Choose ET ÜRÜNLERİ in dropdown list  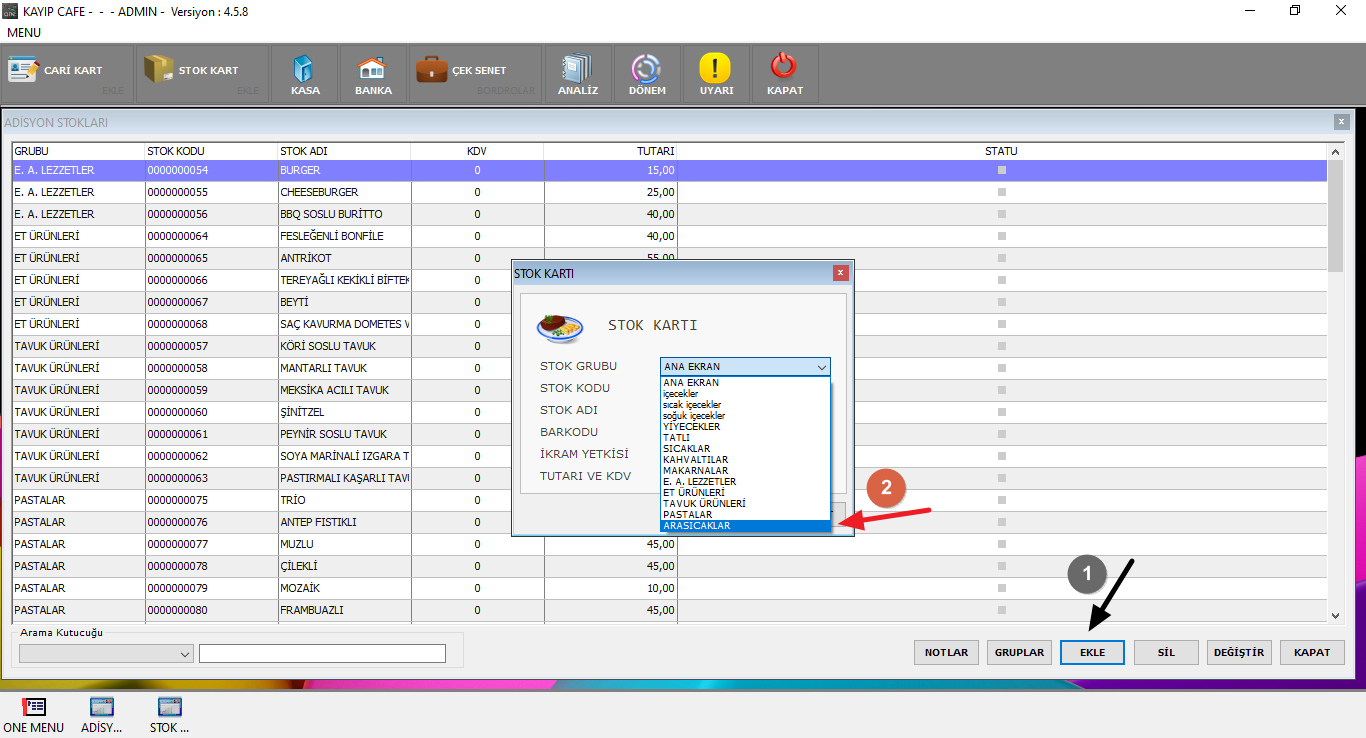click(x=745, y=493)
